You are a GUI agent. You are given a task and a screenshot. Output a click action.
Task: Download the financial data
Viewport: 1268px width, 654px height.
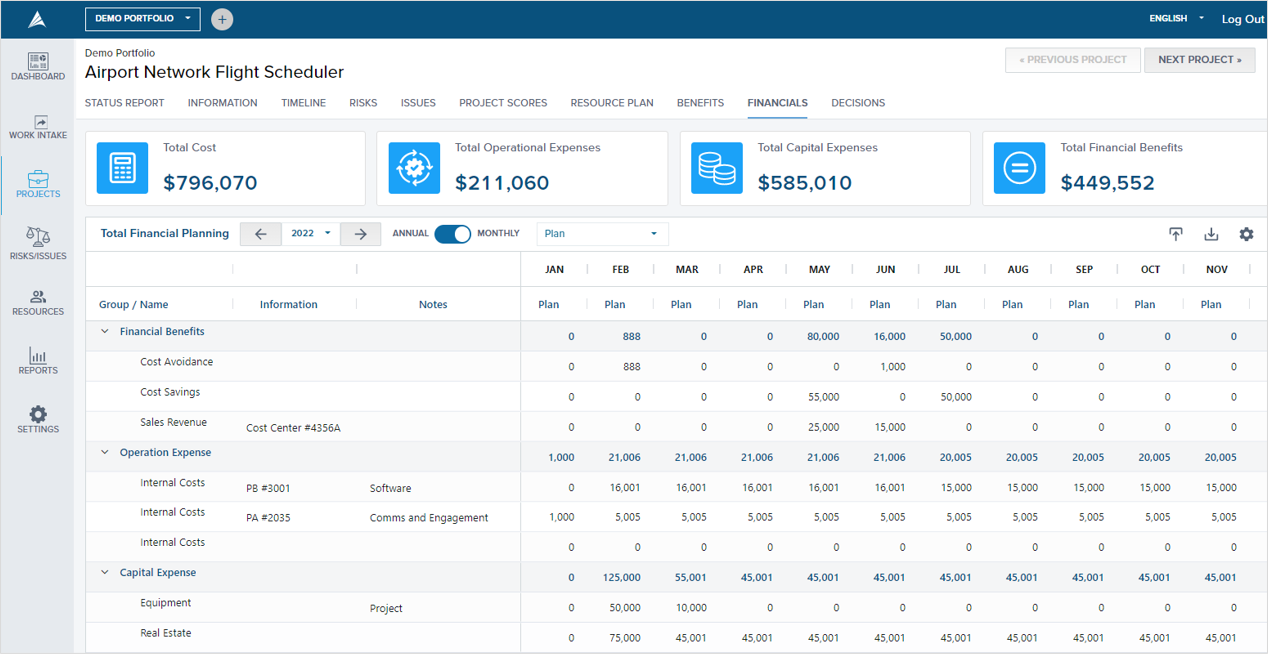pos(1211,233)
